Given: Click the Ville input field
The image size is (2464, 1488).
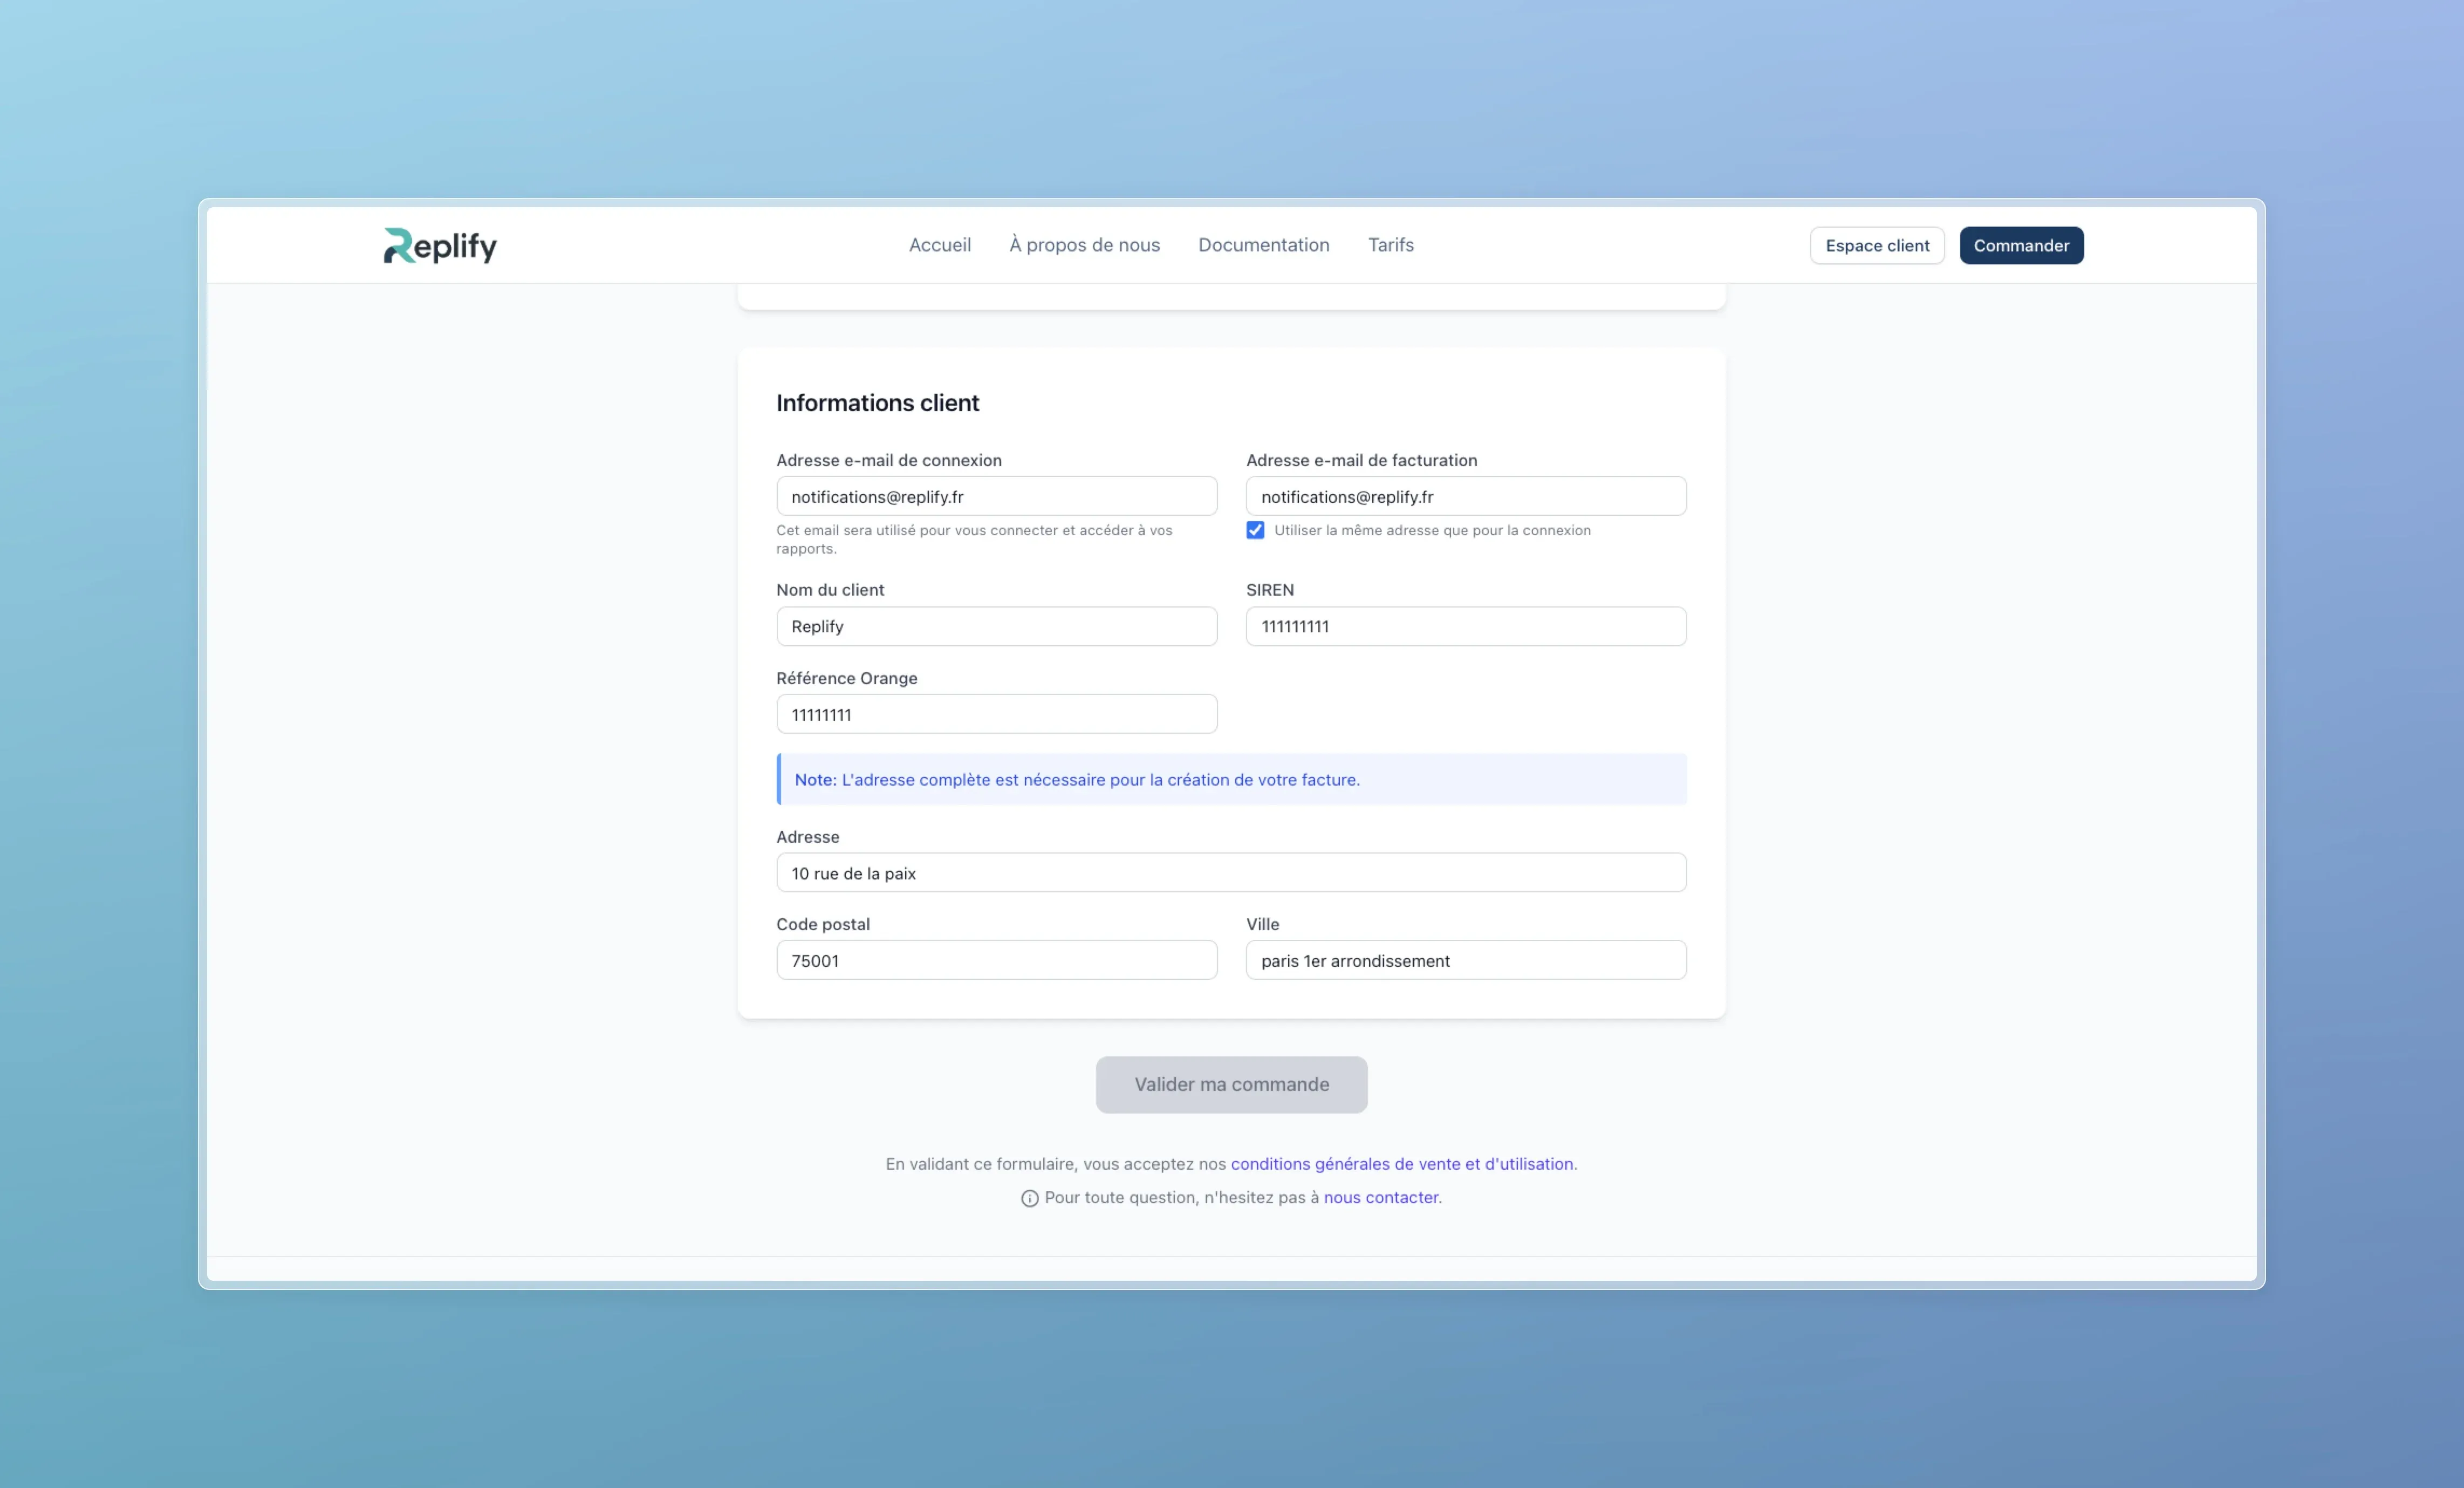Looking at the screenshot, I should (x=1465, y=960).
